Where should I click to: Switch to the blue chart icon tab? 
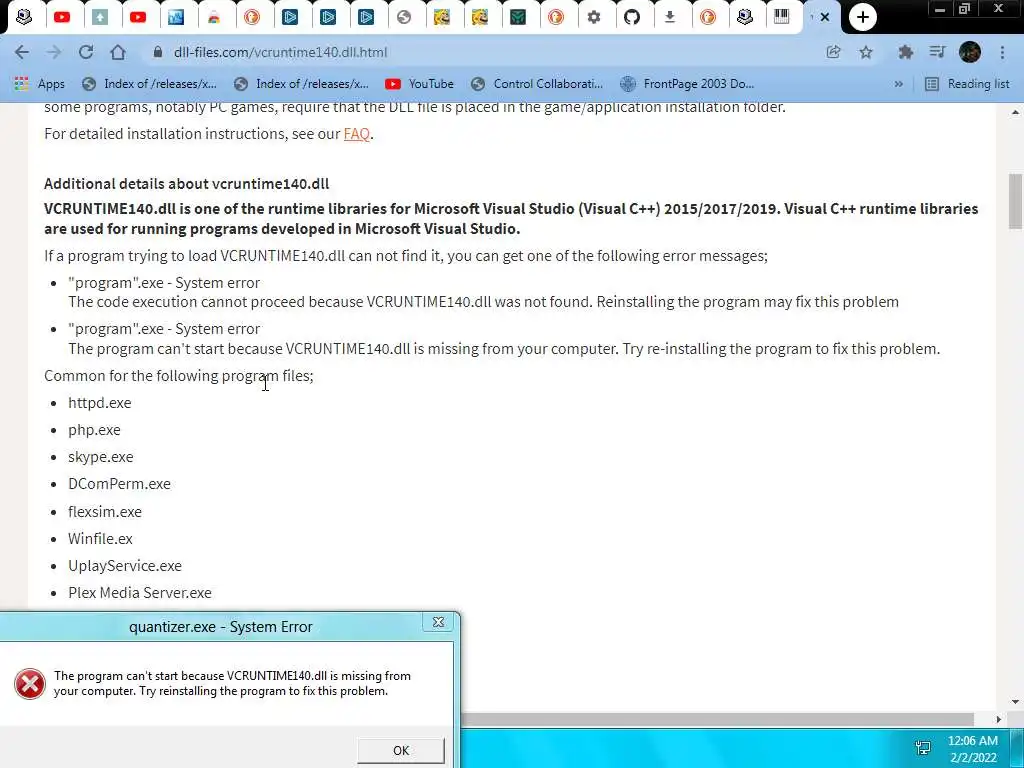[176, 17]
